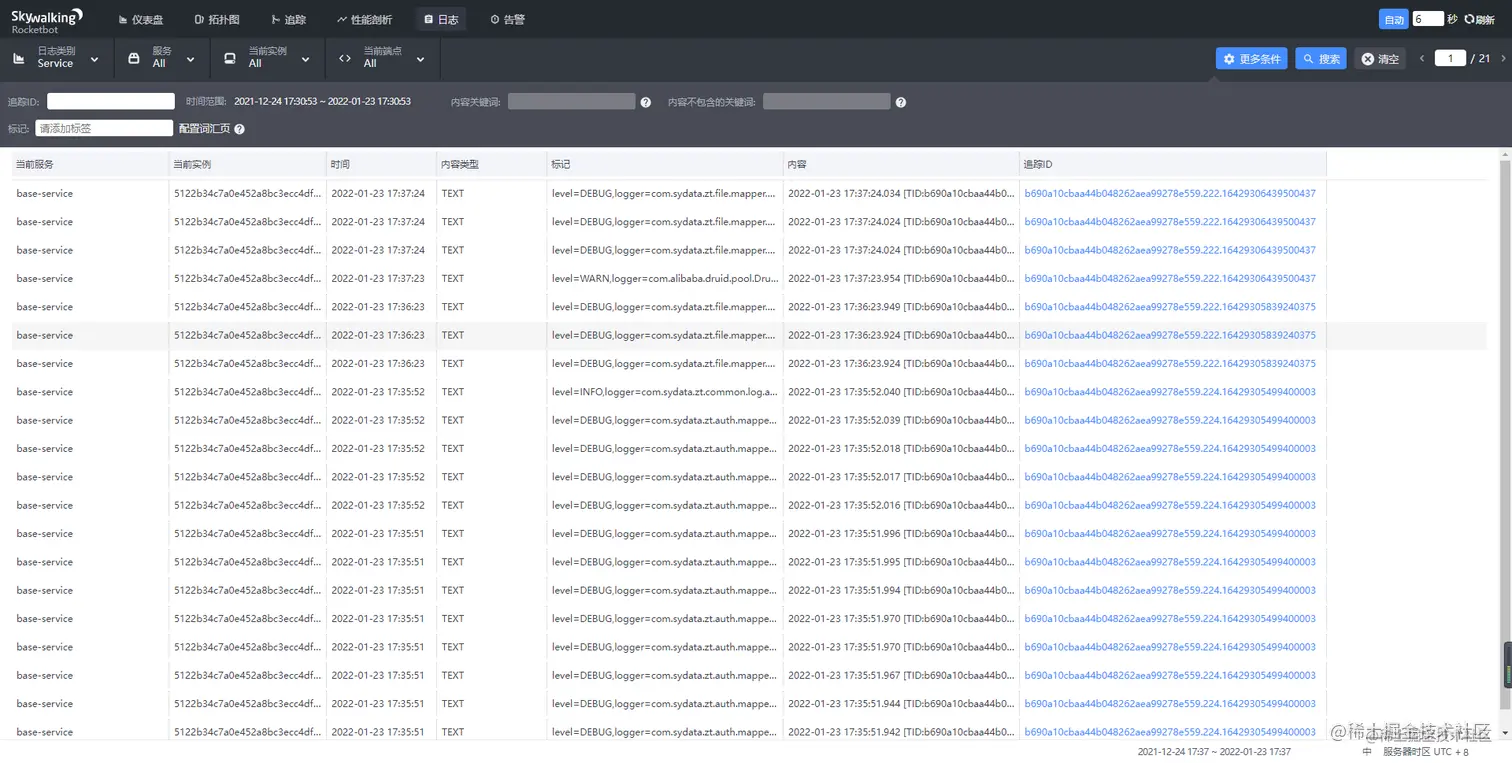
Task: Select the level=INFO common.log tag cell
Action: point(664,392)
